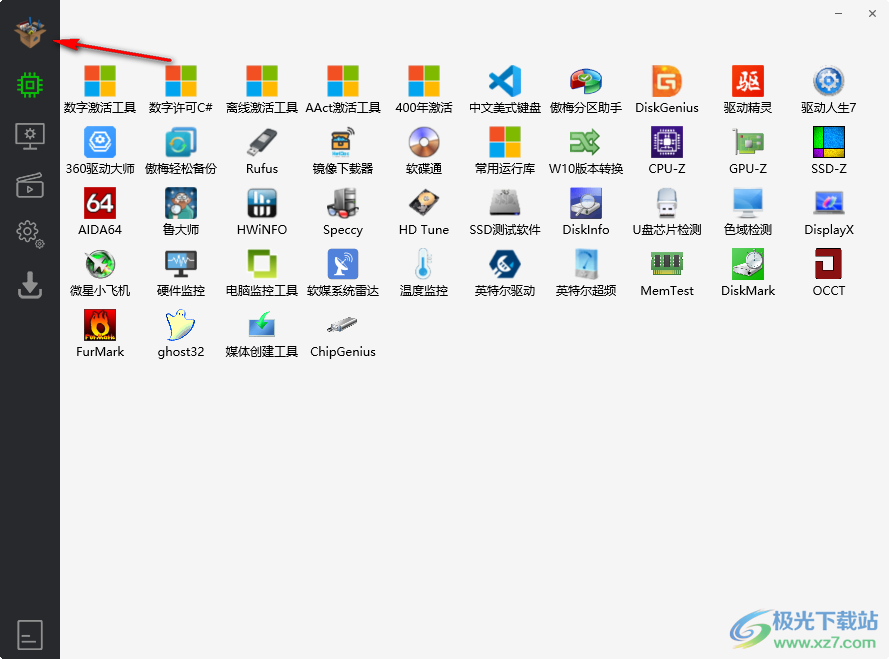
Task: Launch 数字许可C# tool
Action: (181, 90)
